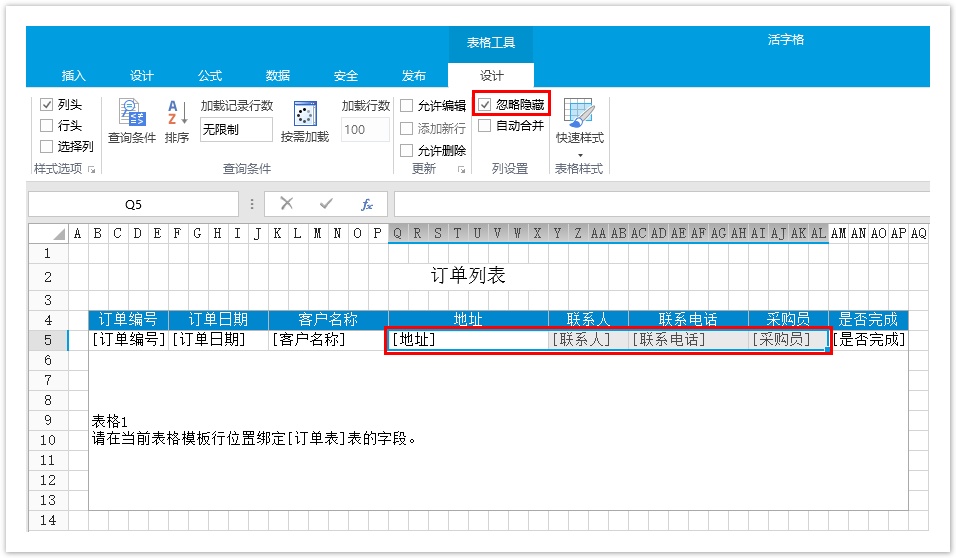Screen dimensions: 956x558
Task: Open the 公式 ribbon tab
Action: [x=210, y=76]
